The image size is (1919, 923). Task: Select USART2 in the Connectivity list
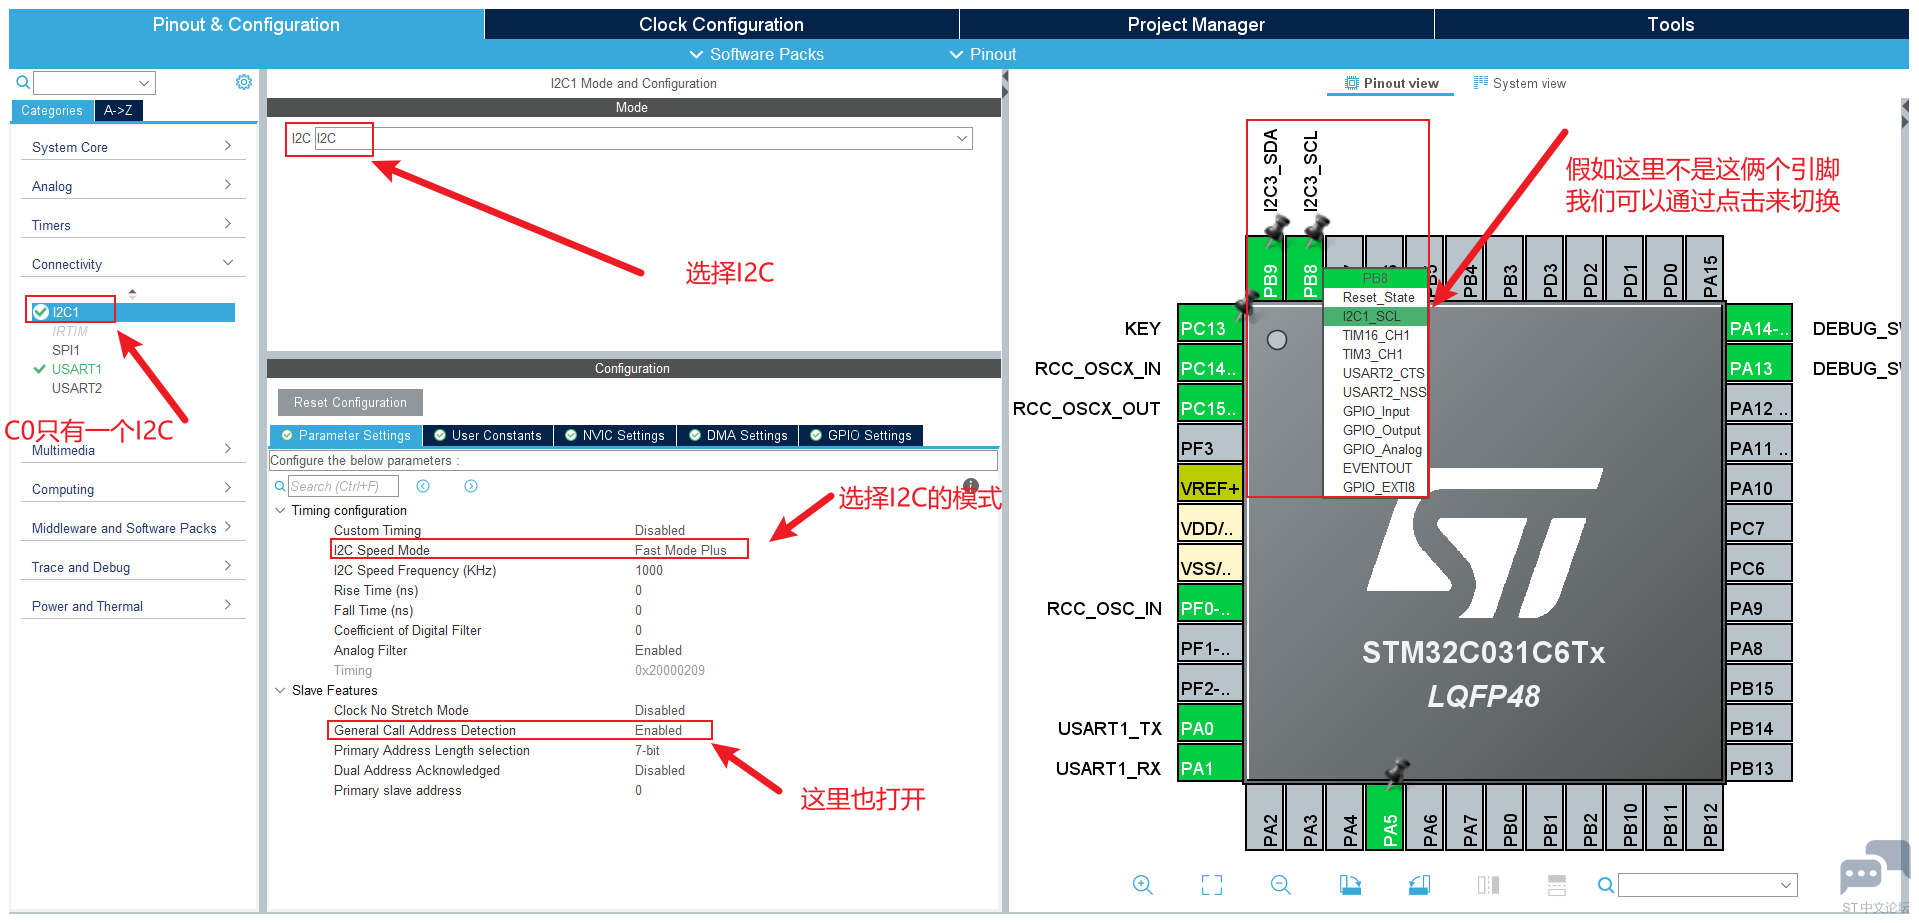click(x=77, y=388)
